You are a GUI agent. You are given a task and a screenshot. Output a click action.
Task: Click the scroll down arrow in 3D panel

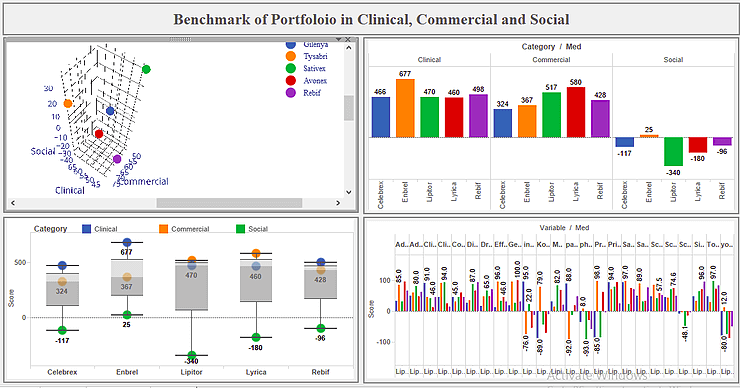coord(349,192)
